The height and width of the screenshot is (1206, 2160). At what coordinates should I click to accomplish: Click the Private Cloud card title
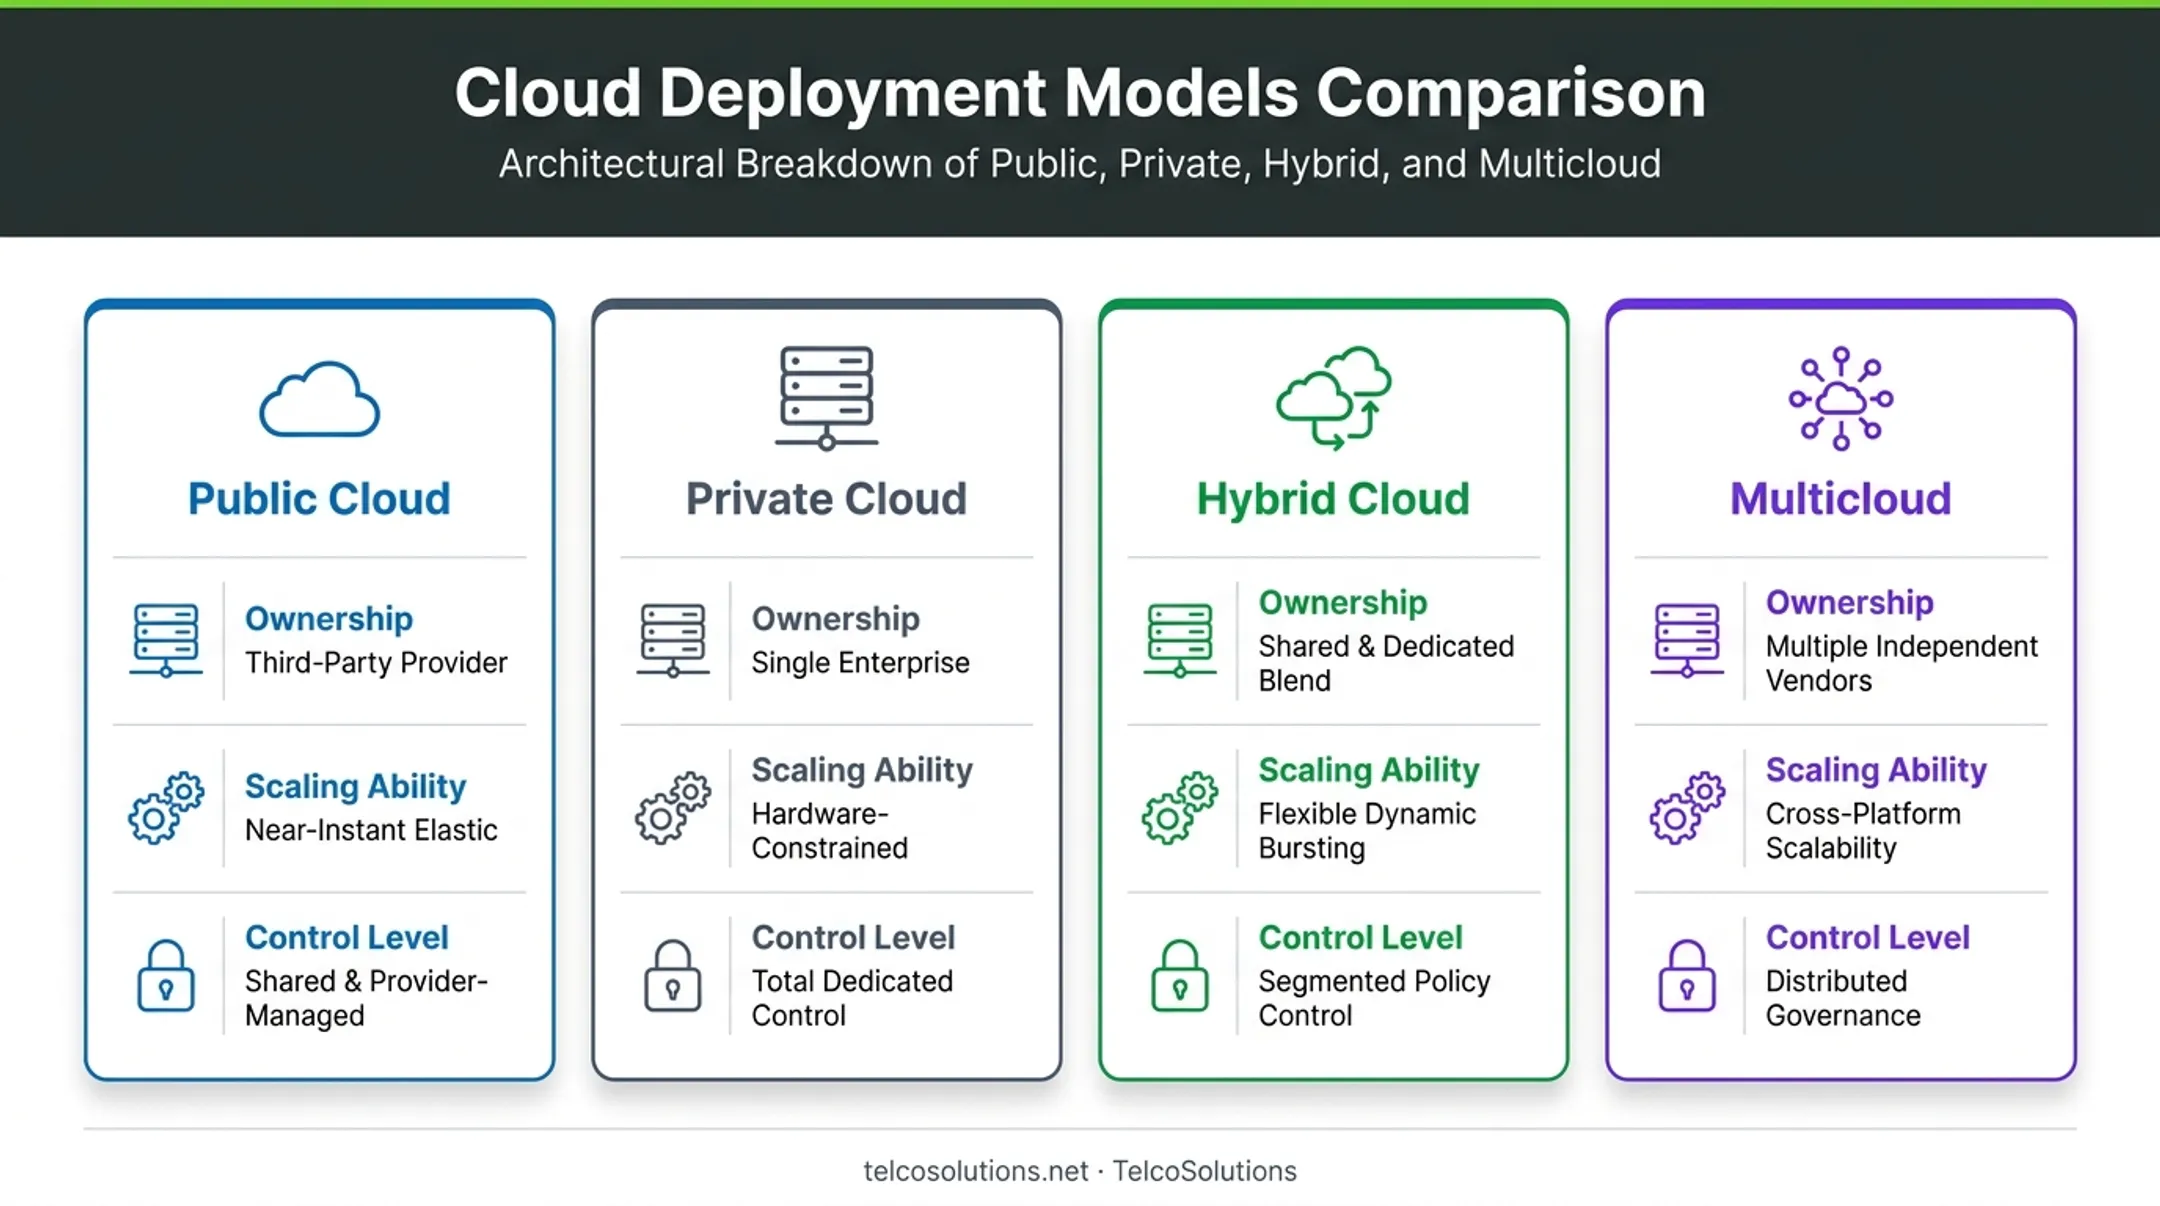[826, 499]
